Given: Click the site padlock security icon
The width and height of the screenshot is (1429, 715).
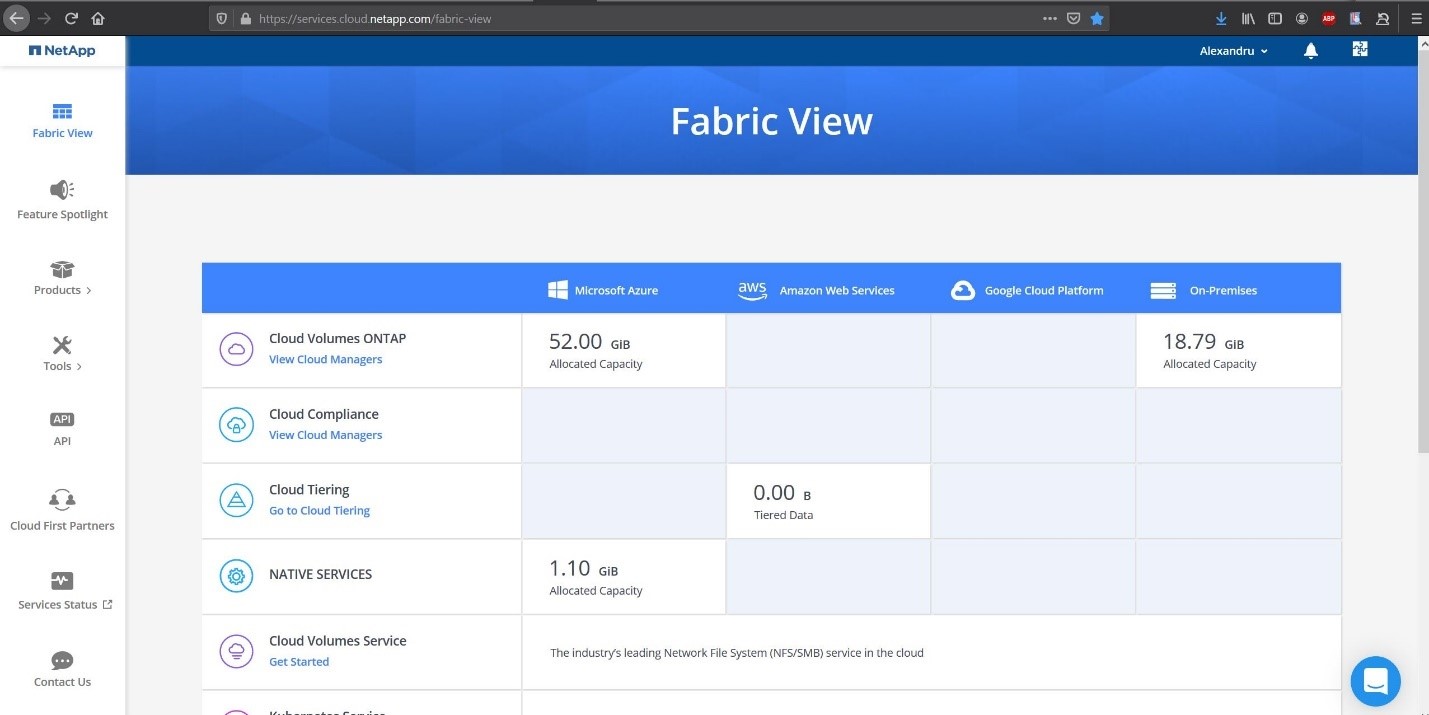Looking at the screenshot, I should point(245,18).
